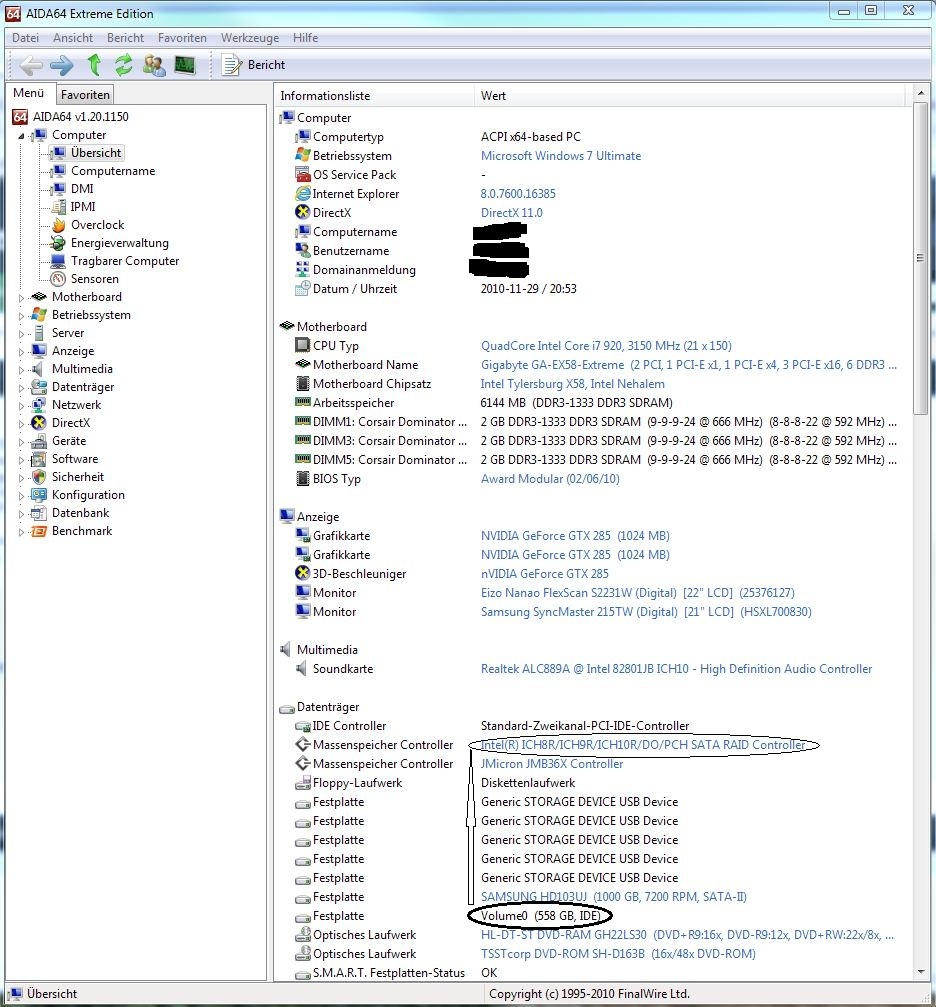The image size is (936, 1007).
Task: Click the Bericht report page icon
Action: point(231,65)
